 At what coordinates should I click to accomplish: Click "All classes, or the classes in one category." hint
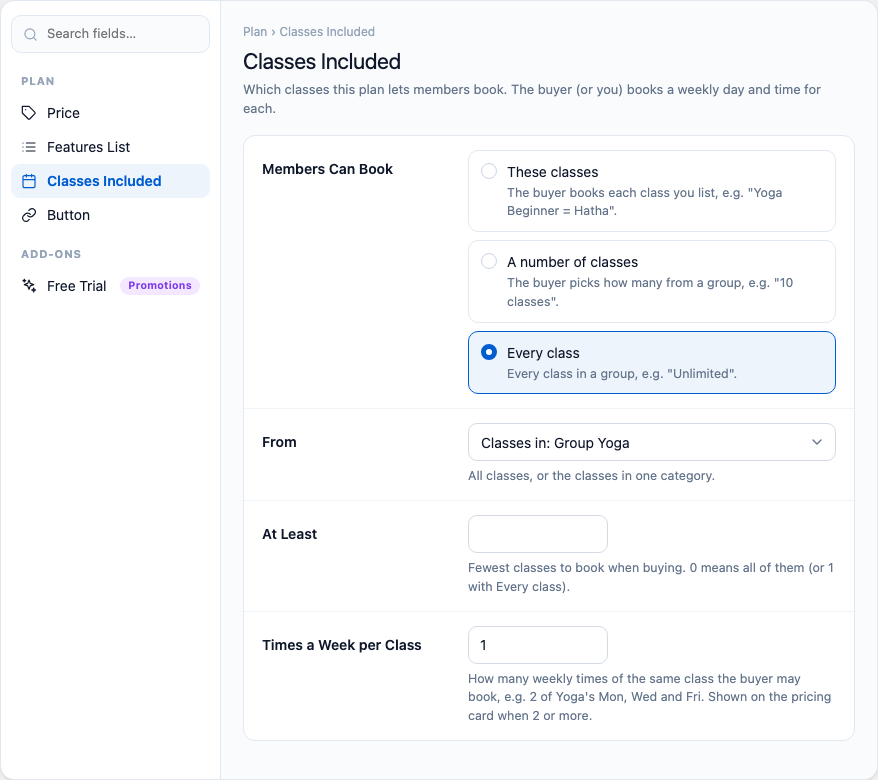[x=591, y=476]
